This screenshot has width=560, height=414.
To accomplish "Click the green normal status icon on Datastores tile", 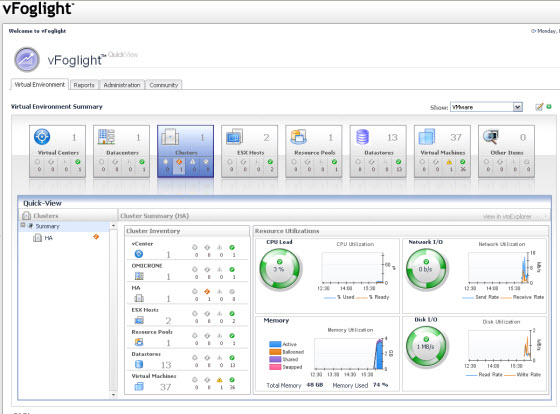I will (x=399, y=162).
